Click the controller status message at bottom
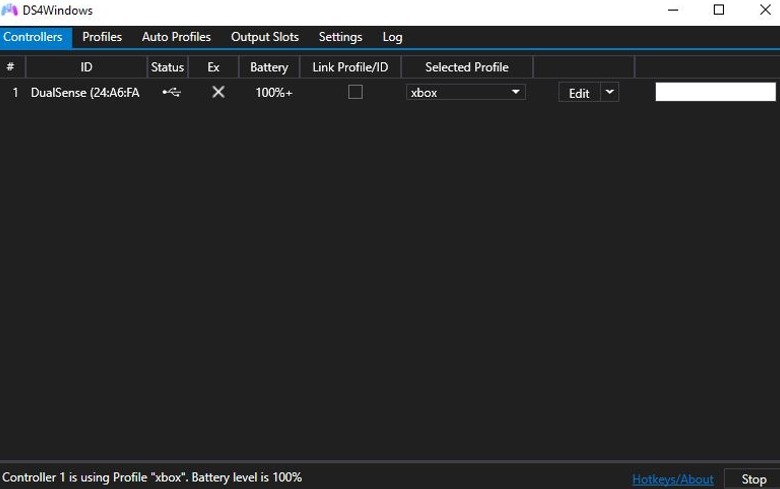Image resolution: width=780 pixels, height=489 pixels. pos(152,478)
